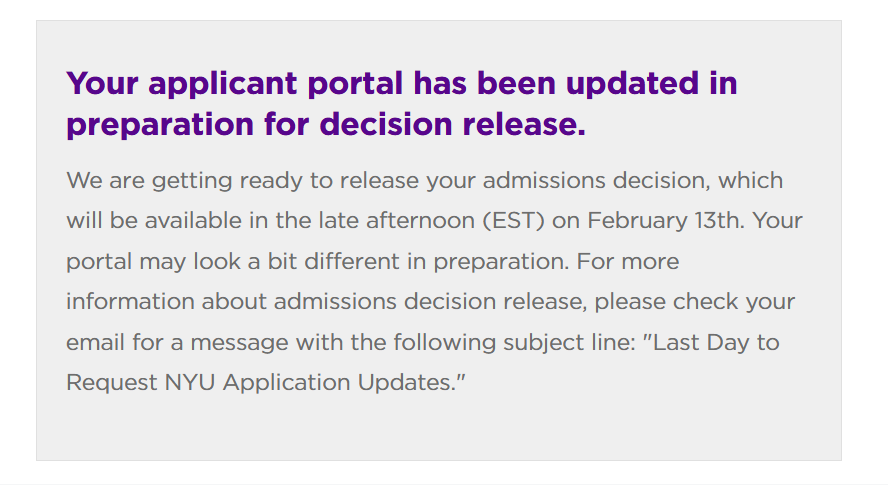Click the date "February 13th"
Image resolution: width=888 pixels, height=485 pixels.
tap(665, 220)
